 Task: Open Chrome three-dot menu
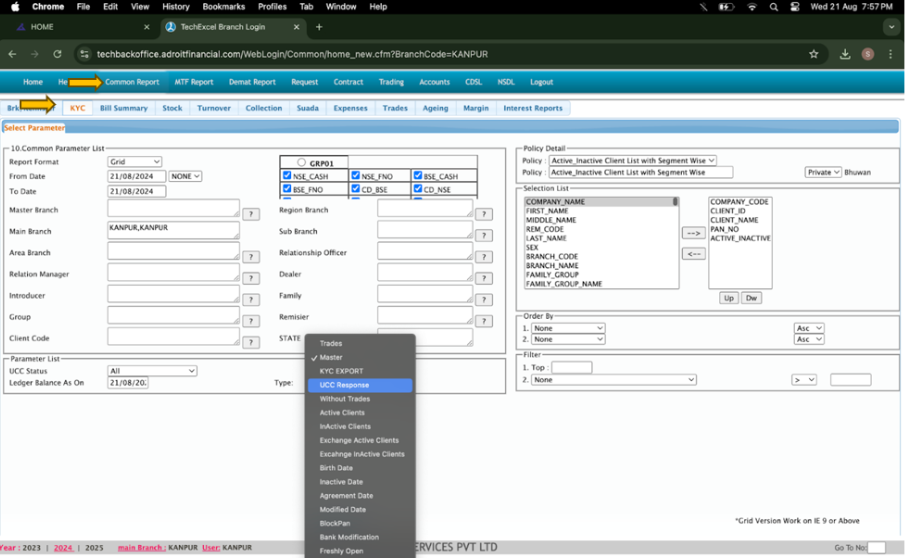[x=891, y=54]
